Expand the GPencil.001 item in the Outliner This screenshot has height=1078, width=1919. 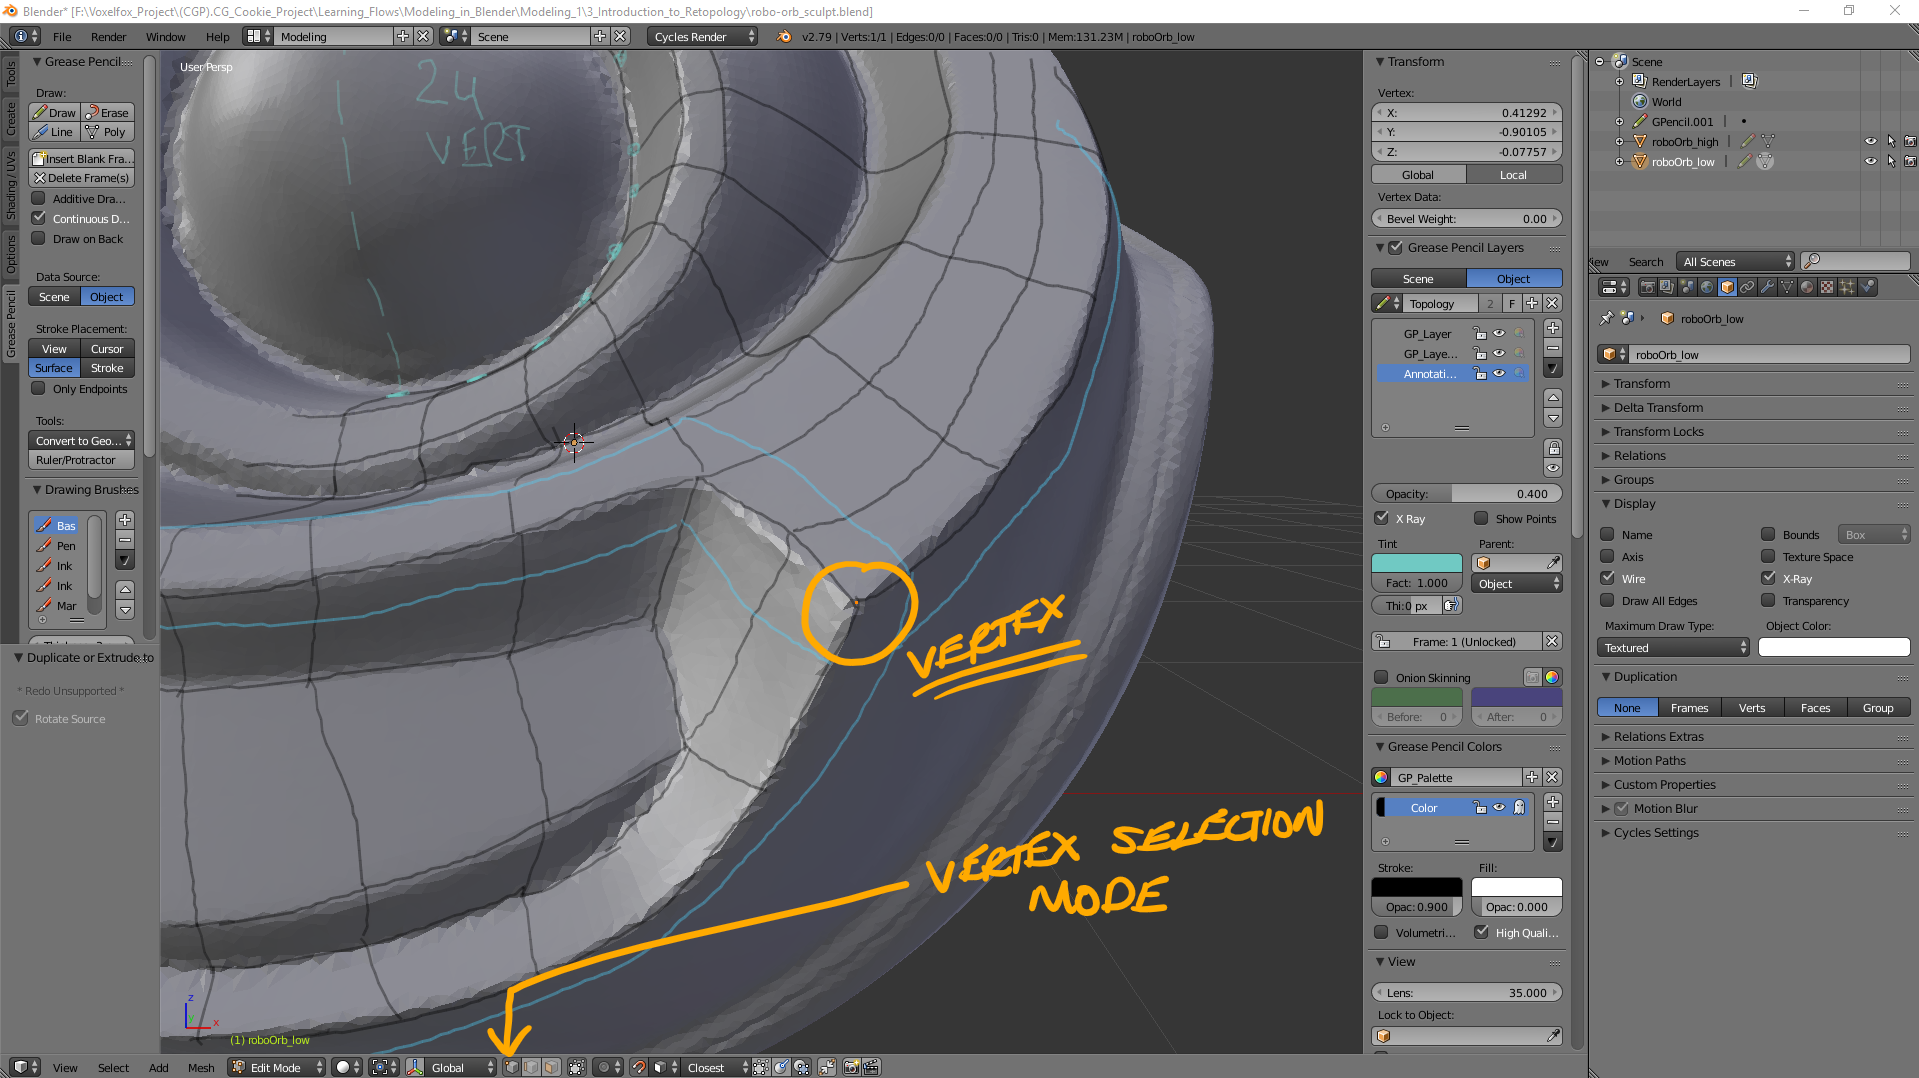pos(1621,121)
